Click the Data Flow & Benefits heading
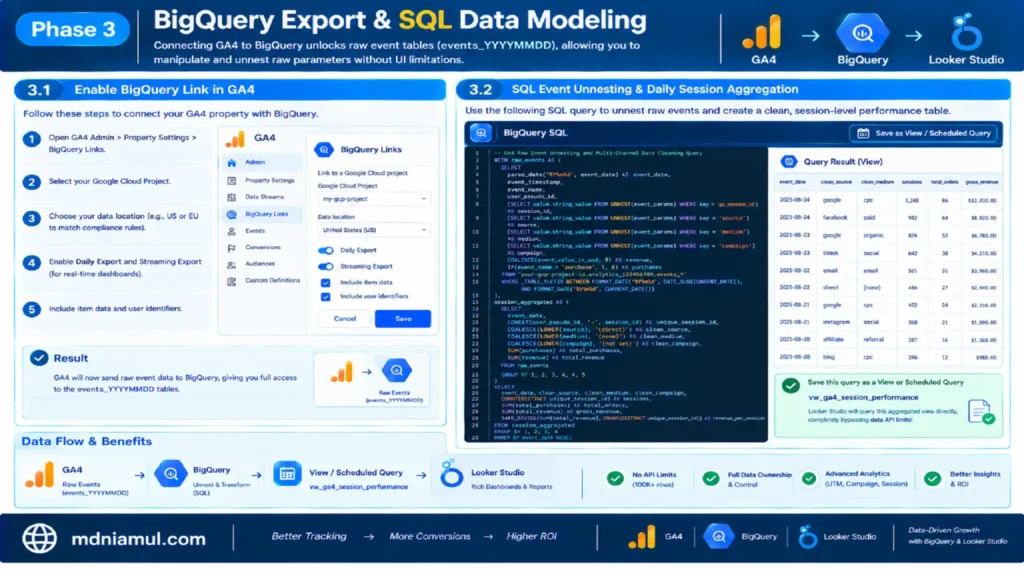 (x=86, y=441)
